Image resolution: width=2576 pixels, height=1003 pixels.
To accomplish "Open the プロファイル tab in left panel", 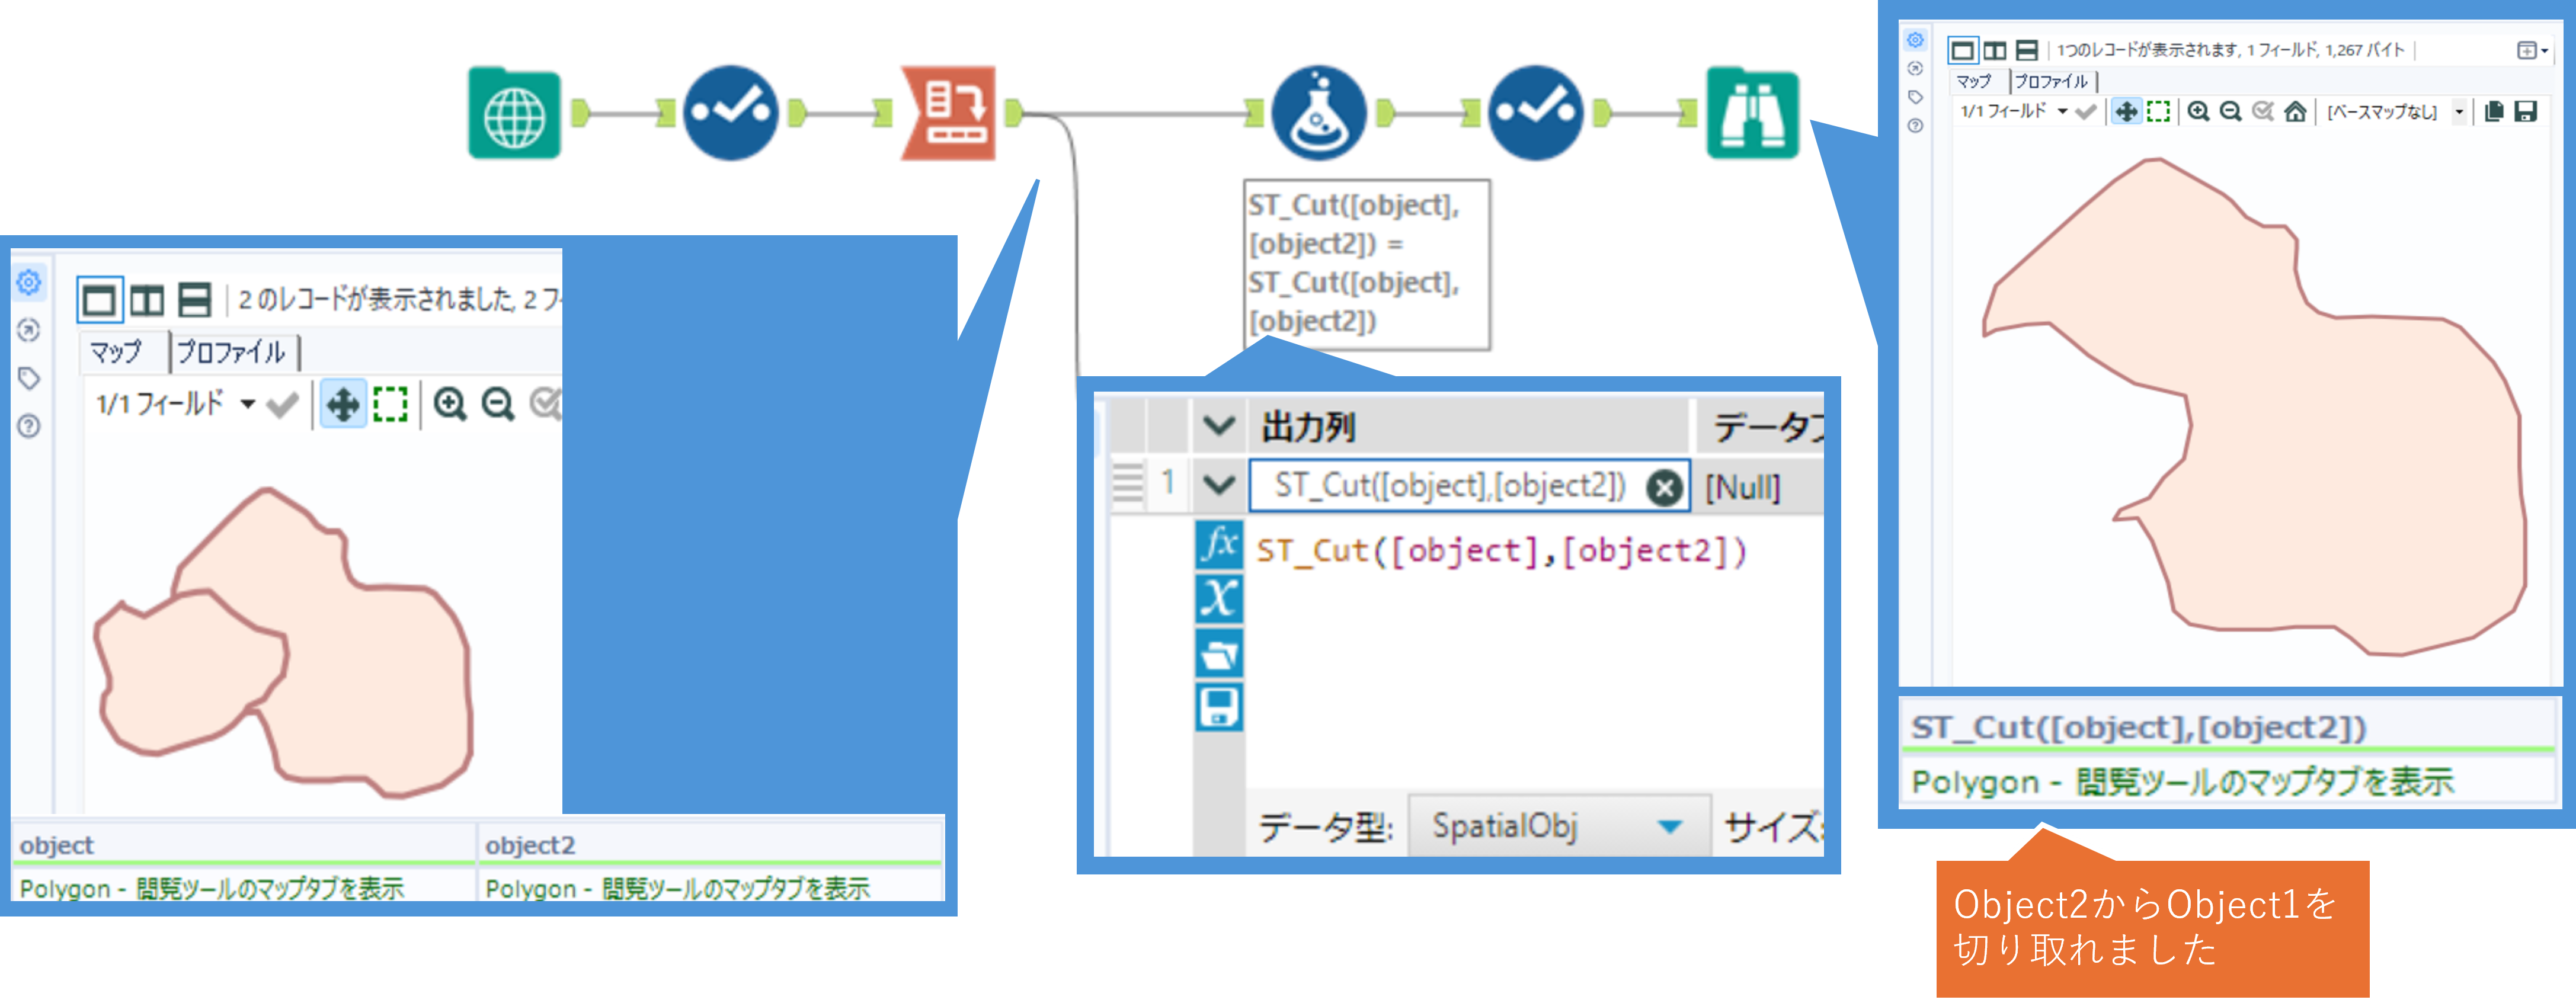I will (232, 352).
